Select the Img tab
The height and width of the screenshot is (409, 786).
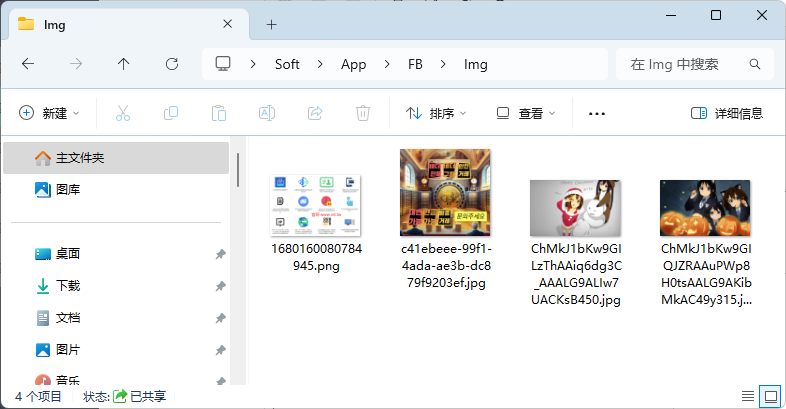(x=129, y=24)
